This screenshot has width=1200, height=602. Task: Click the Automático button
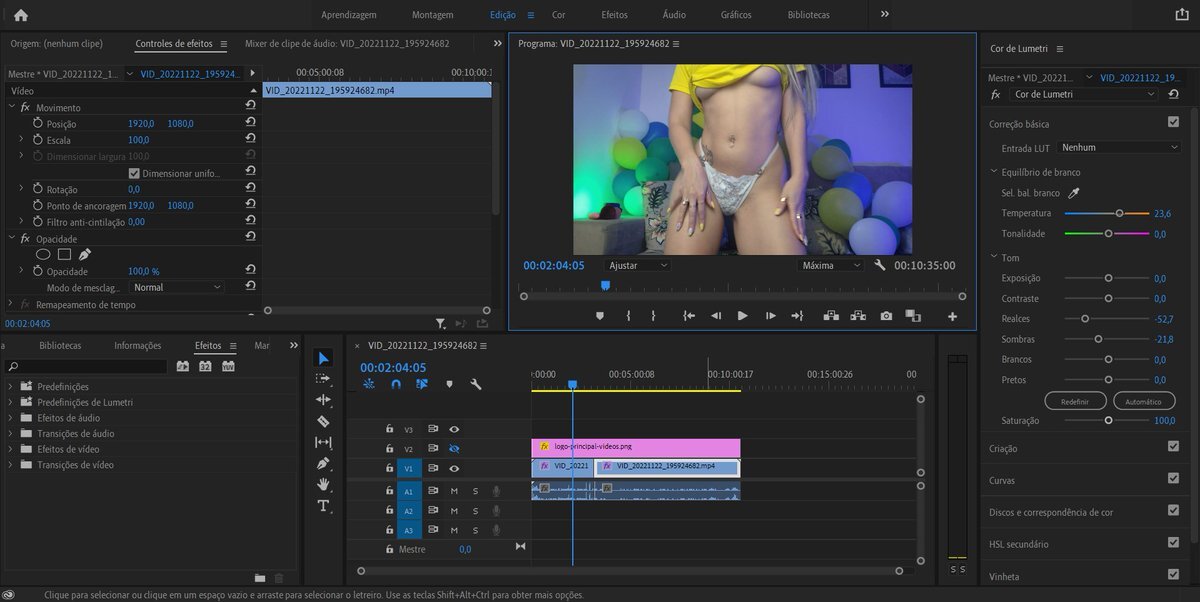[x=1143, y=401]
